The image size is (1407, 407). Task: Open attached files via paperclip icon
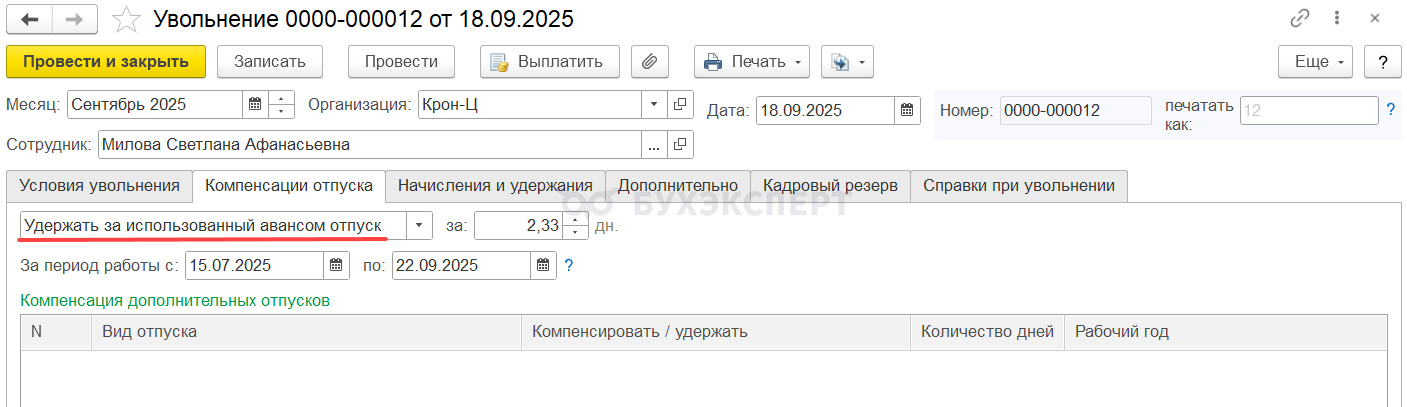tap(649, 62)
